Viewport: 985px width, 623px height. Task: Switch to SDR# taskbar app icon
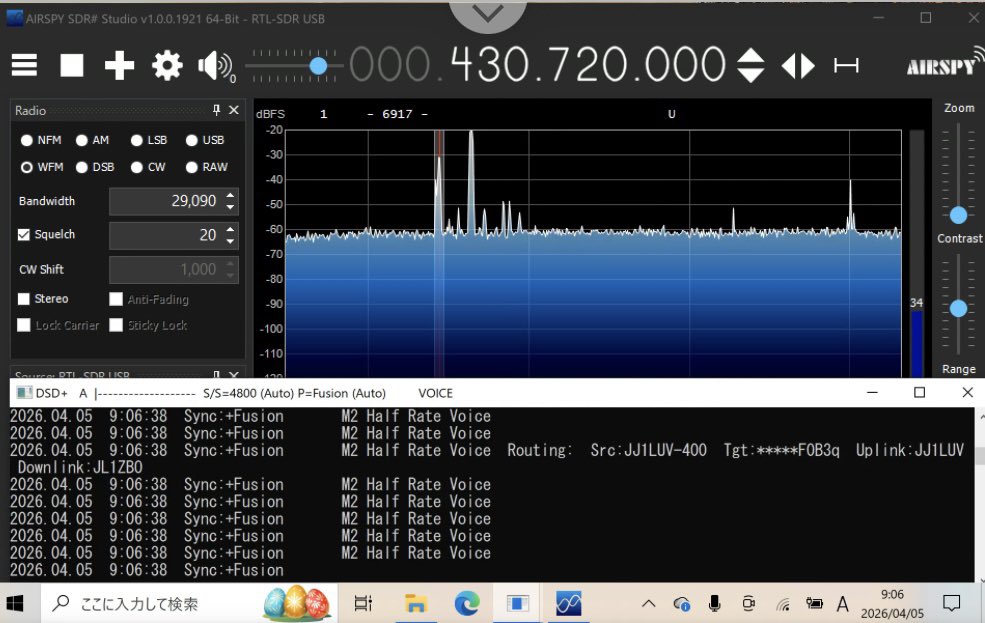[x=569, y=604]
